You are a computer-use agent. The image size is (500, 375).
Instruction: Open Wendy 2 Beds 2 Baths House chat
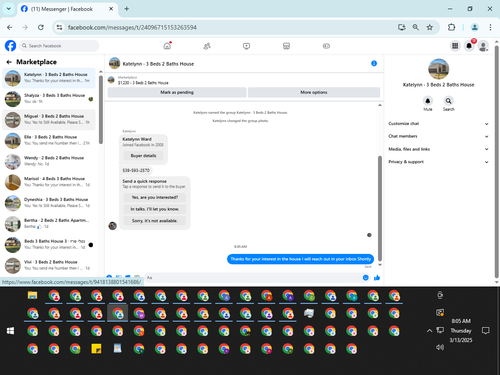pos(49,161)
